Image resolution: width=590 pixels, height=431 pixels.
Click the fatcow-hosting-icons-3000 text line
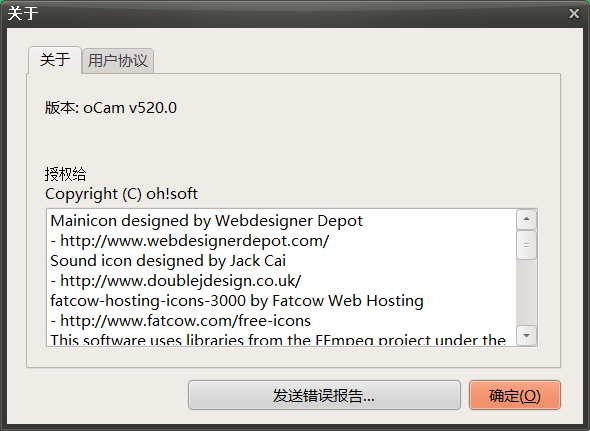(237, 301)
